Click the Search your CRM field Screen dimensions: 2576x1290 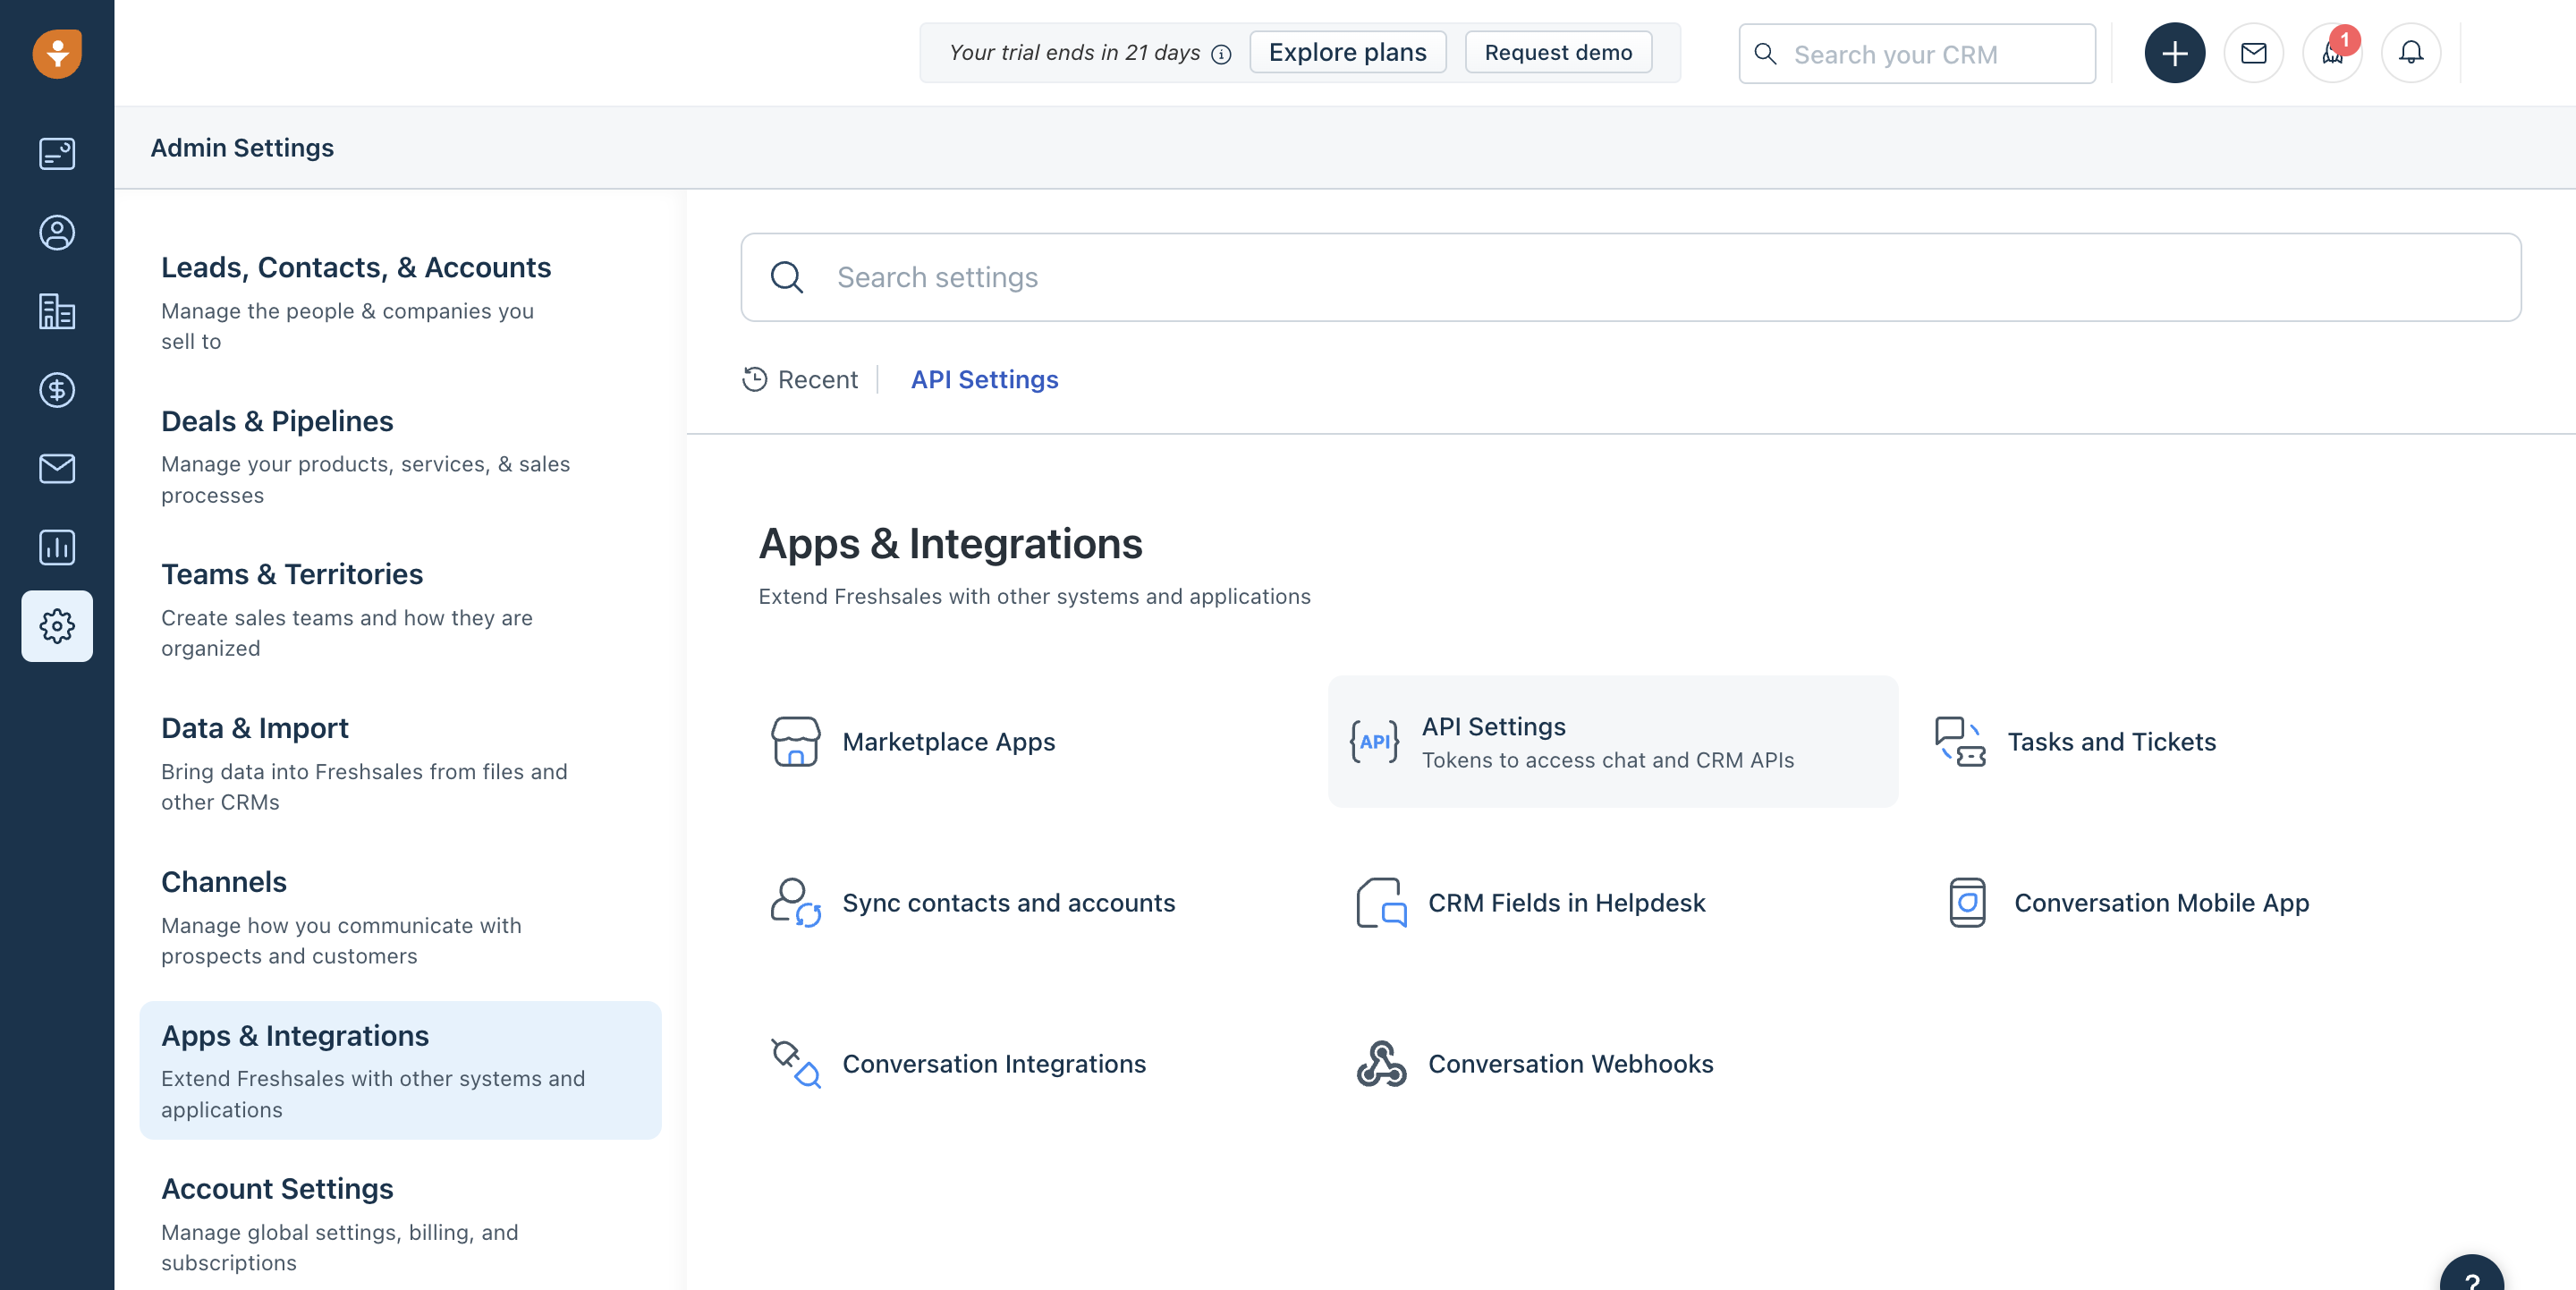(1930, 53)
